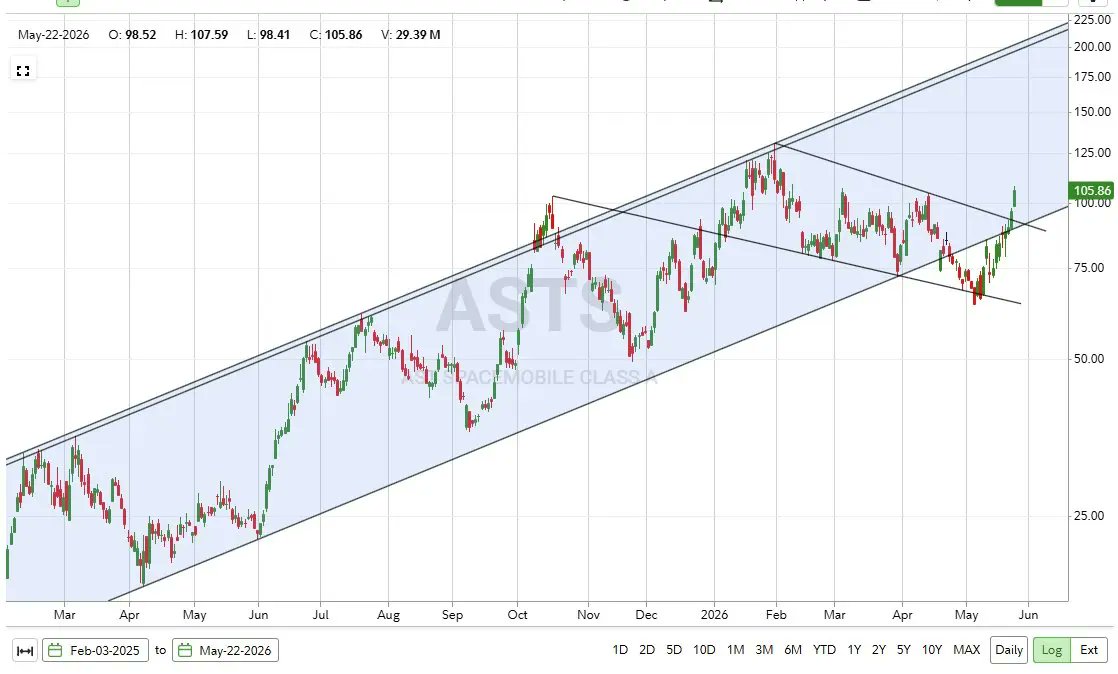Viewport: 1118px width, 674px height.
Task: Open the end date calendar May-22-2026
Action: 225,650
